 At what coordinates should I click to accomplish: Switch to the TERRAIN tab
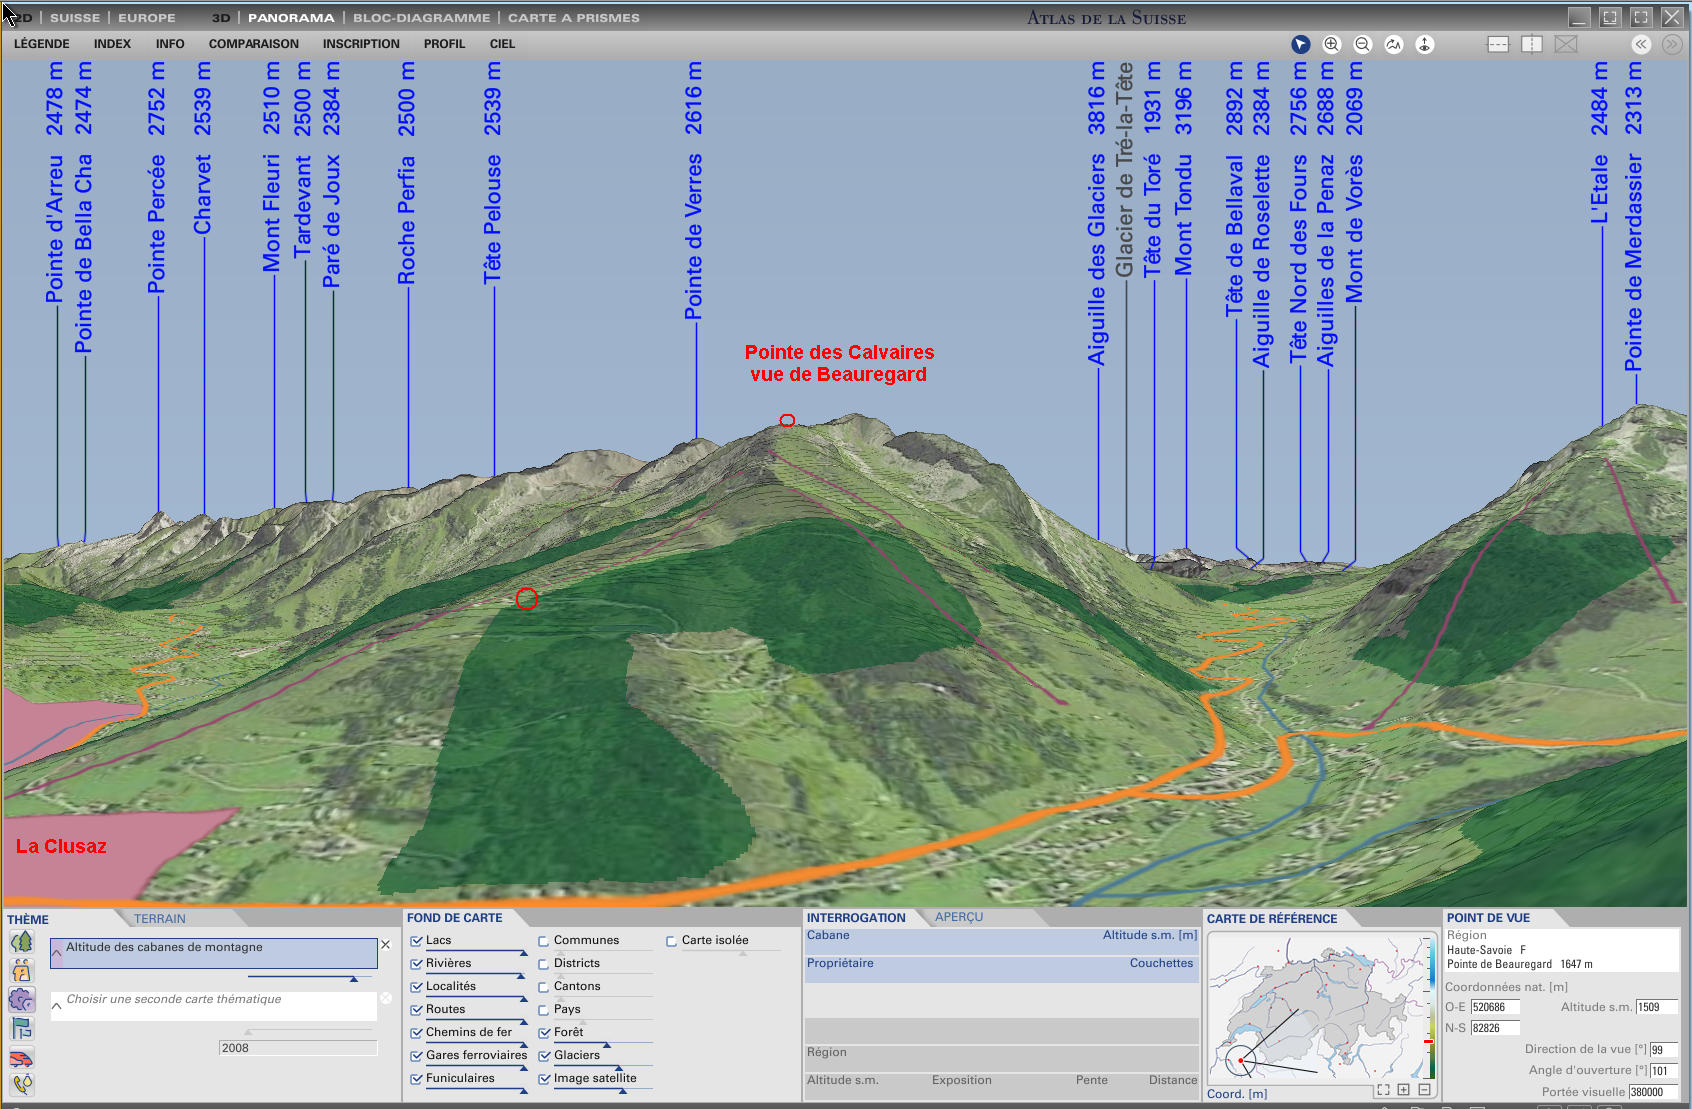[x=160, y=919]
